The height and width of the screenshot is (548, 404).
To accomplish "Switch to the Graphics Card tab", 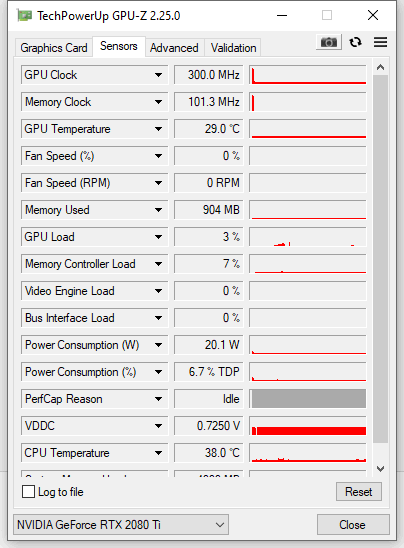I will coord(54,48).
